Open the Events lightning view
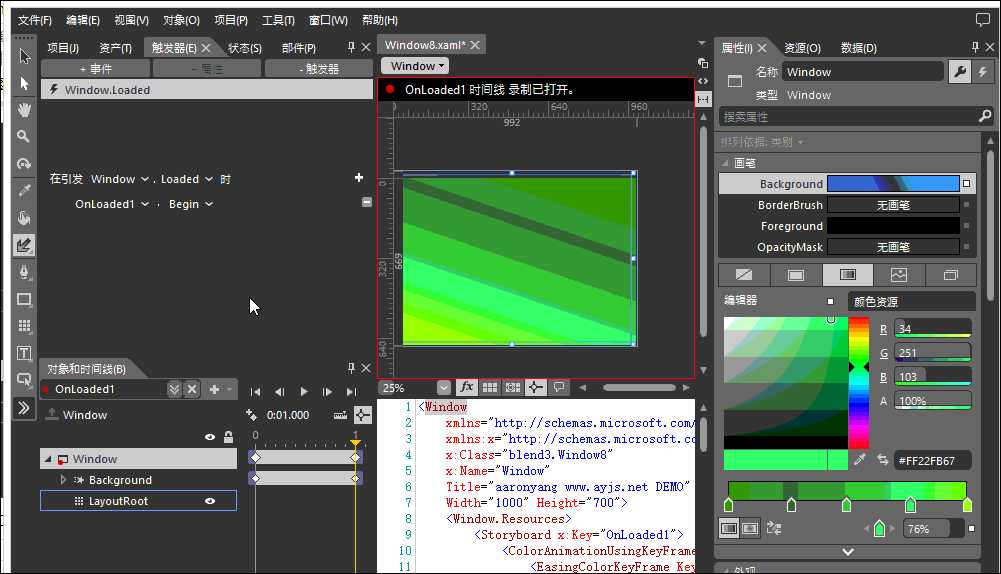 982,72
